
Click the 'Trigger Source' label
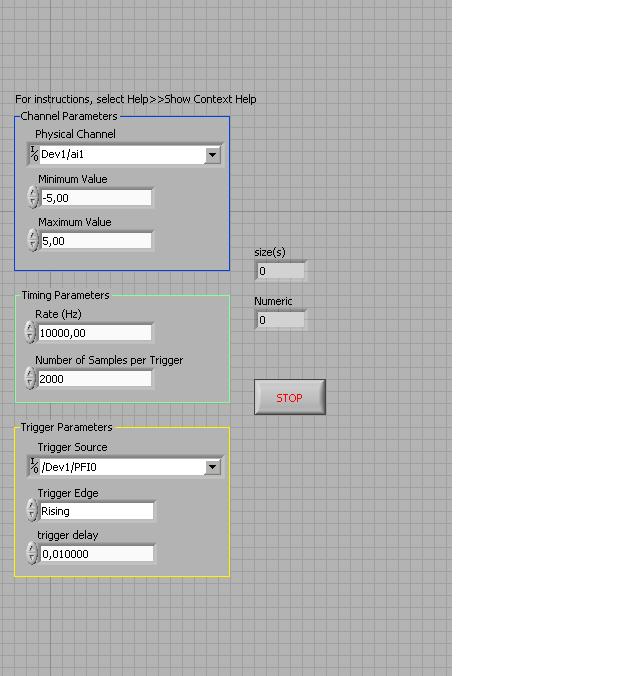[x=72, y=447]
